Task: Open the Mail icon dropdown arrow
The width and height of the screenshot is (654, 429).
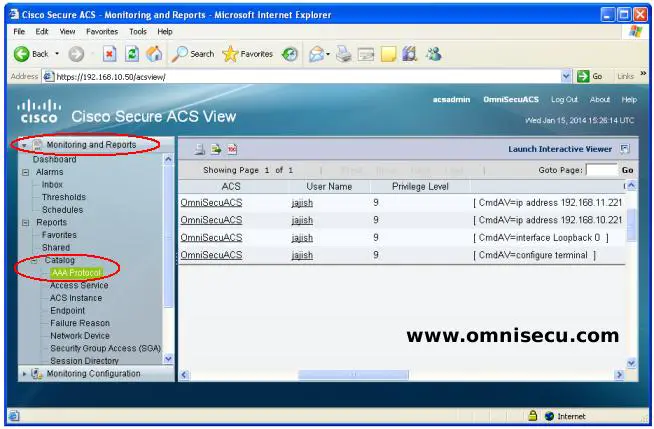Action: coord(328,54)
